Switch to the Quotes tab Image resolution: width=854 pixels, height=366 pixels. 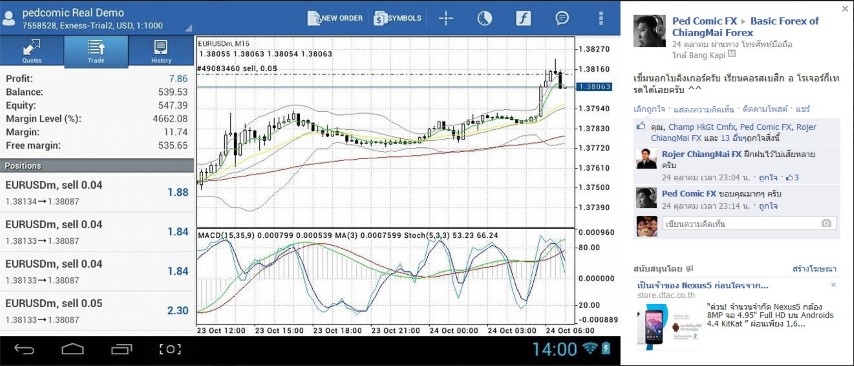pos(32,52)
